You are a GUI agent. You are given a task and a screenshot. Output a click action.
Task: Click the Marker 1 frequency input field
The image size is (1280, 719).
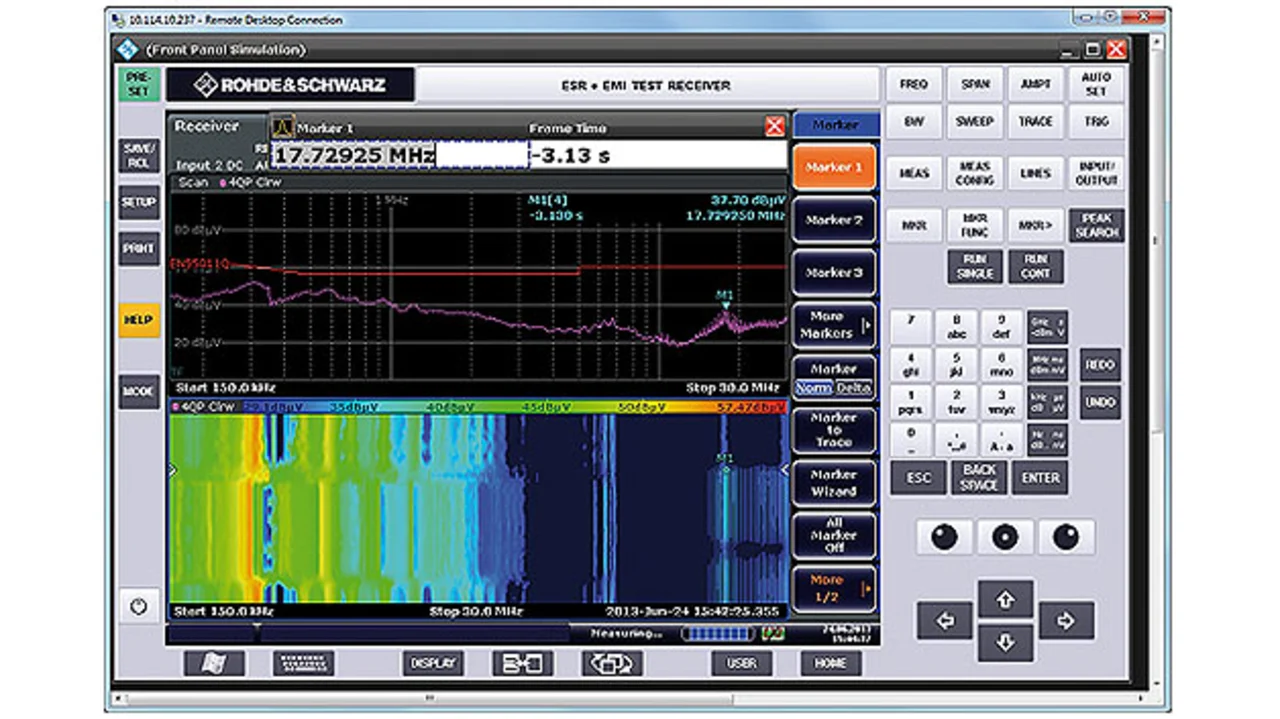coord(399,156)
